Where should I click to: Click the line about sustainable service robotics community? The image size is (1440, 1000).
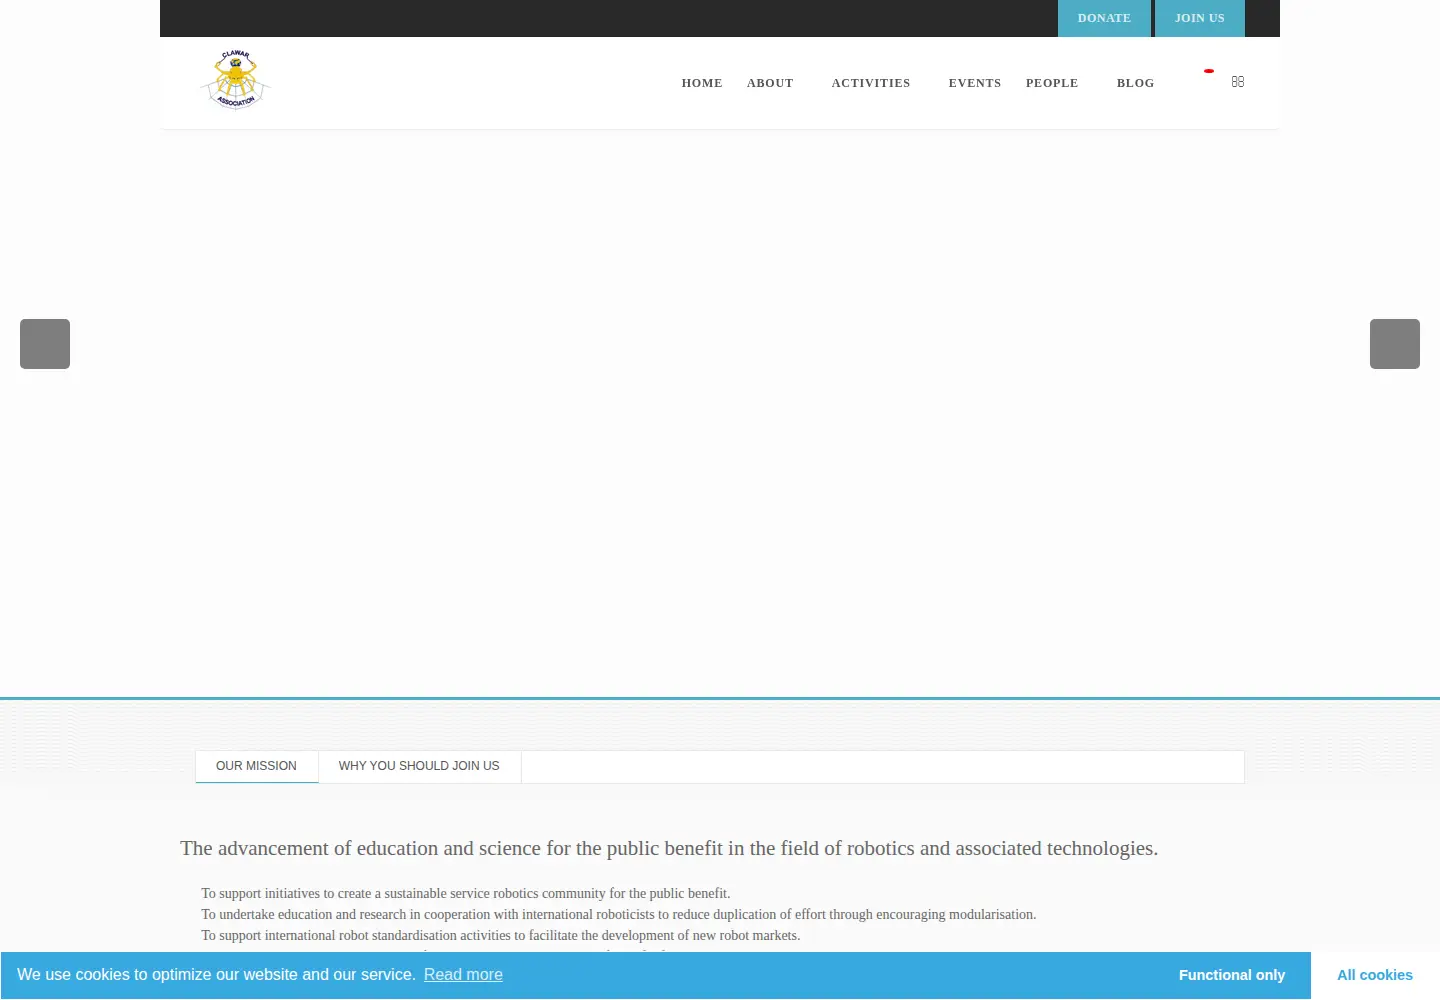coord(466,894)
